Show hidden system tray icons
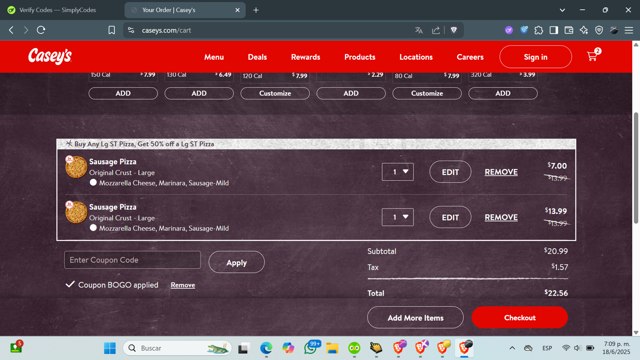This screenshot has width=640, height=360. [512, 348]
